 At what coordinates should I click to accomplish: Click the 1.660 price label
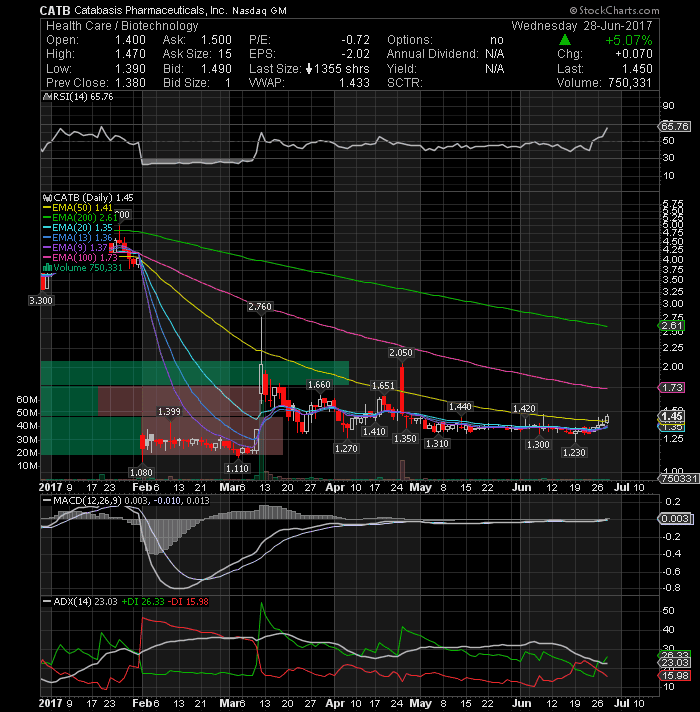pyautogui.click(x=319, y=385)
